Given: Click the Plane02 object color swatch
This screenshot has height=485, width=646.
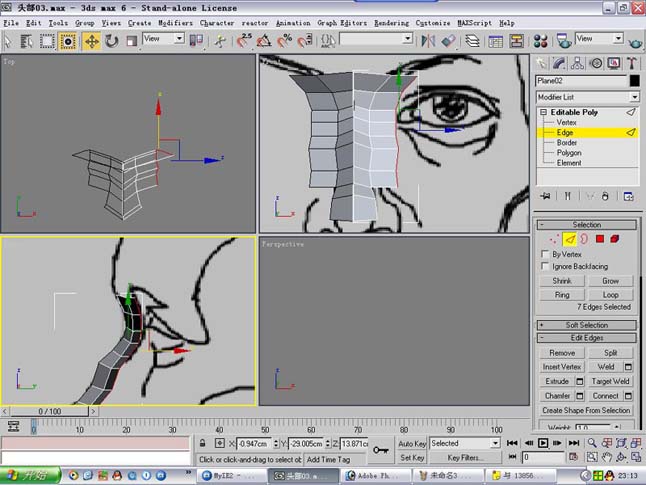Looking at the screenshot, I should click(x=634, y=81).
